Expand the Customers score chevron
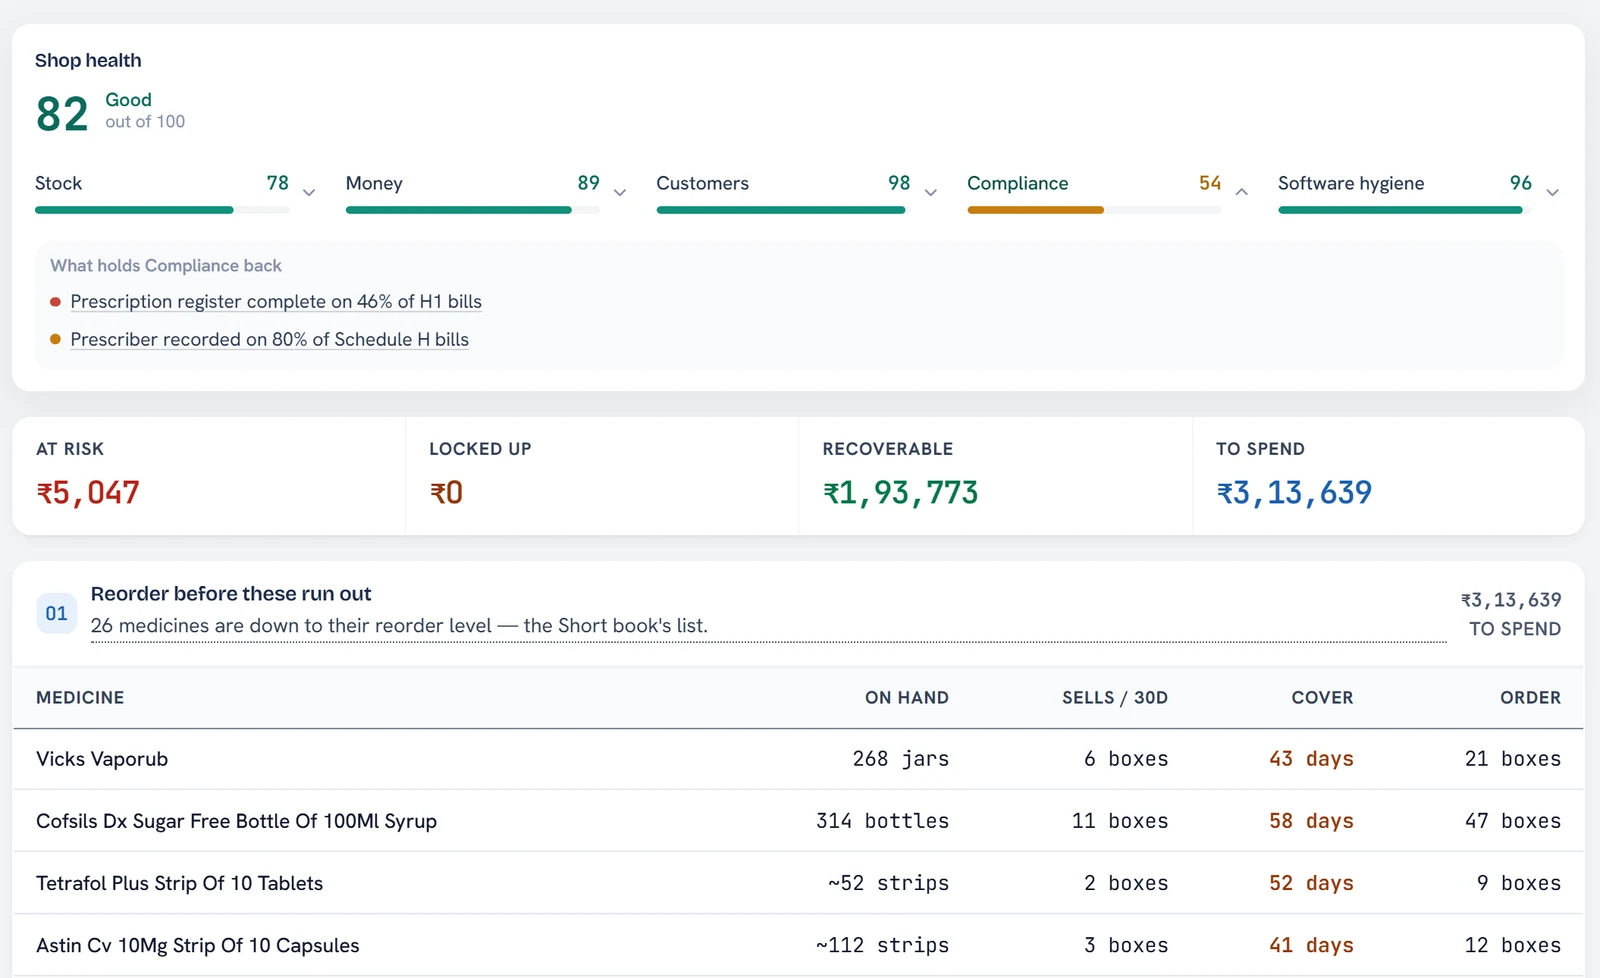Image resolution: width=1600 pixels, height=978 pixels. (931, 192)
